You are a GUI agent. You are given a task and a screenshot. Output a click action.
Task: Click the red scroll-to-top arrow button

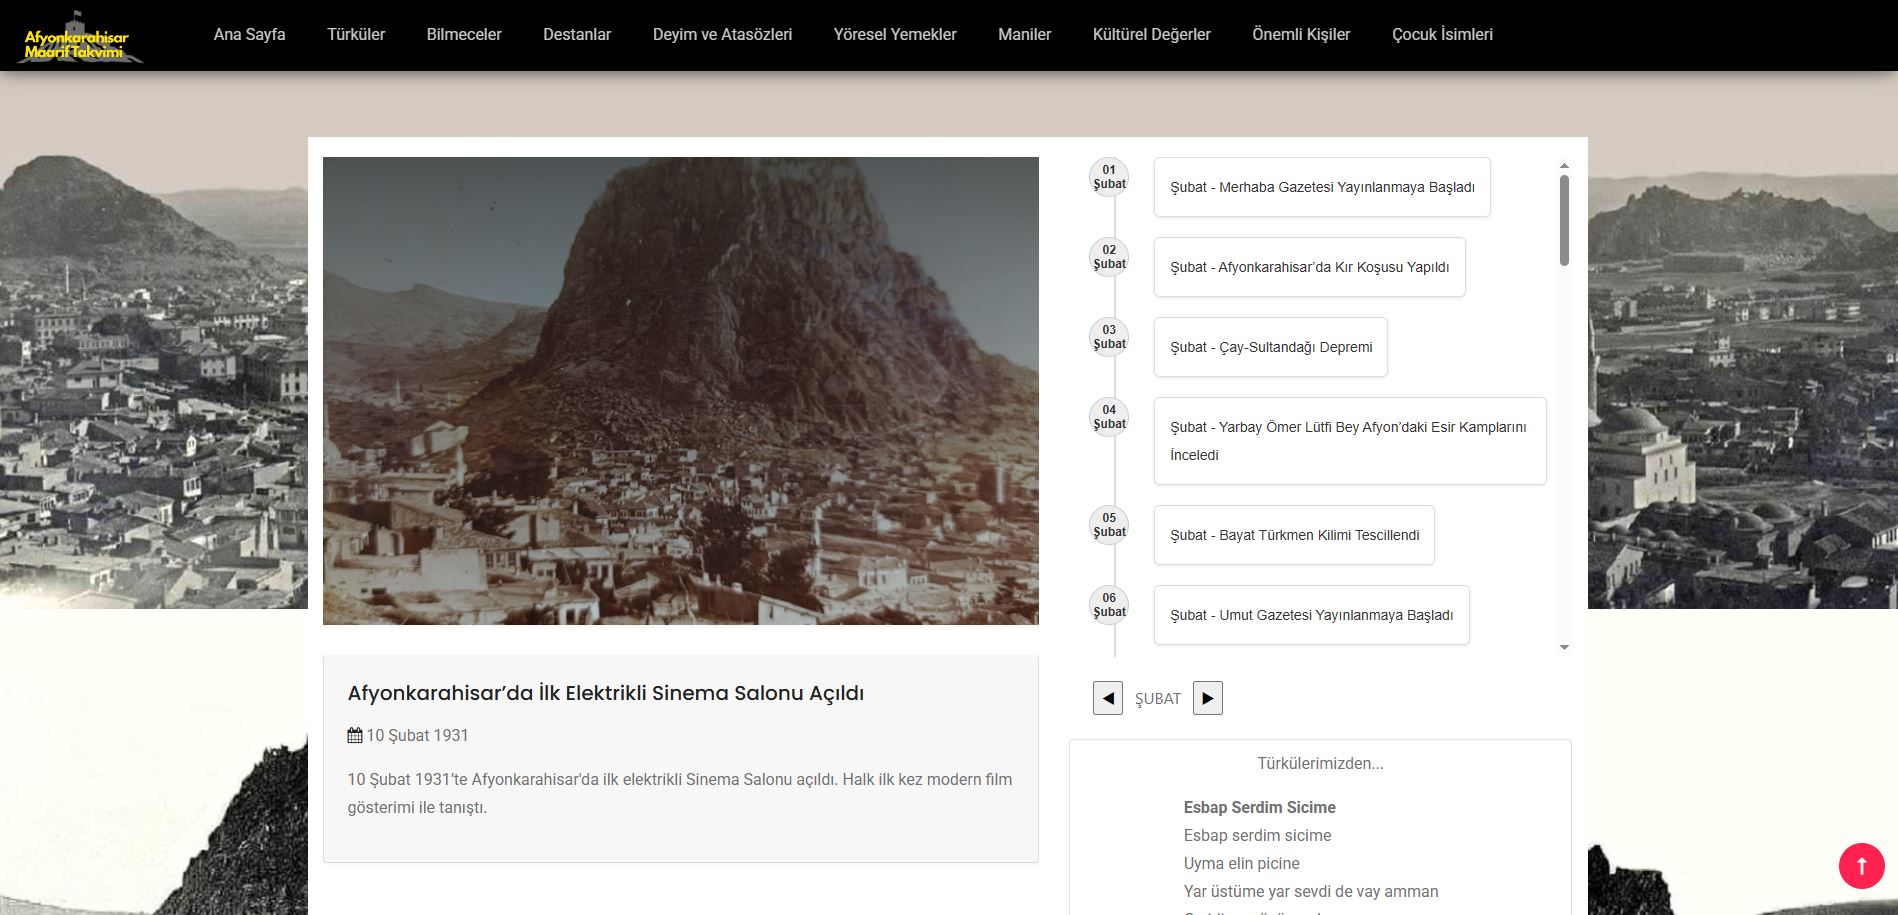(1861, 866)
